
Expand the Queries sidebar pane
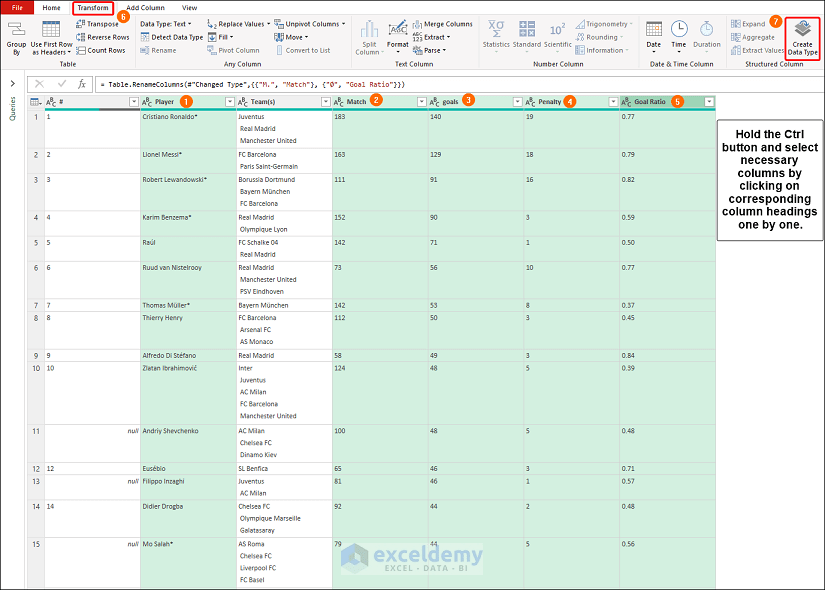coord(10,84)
